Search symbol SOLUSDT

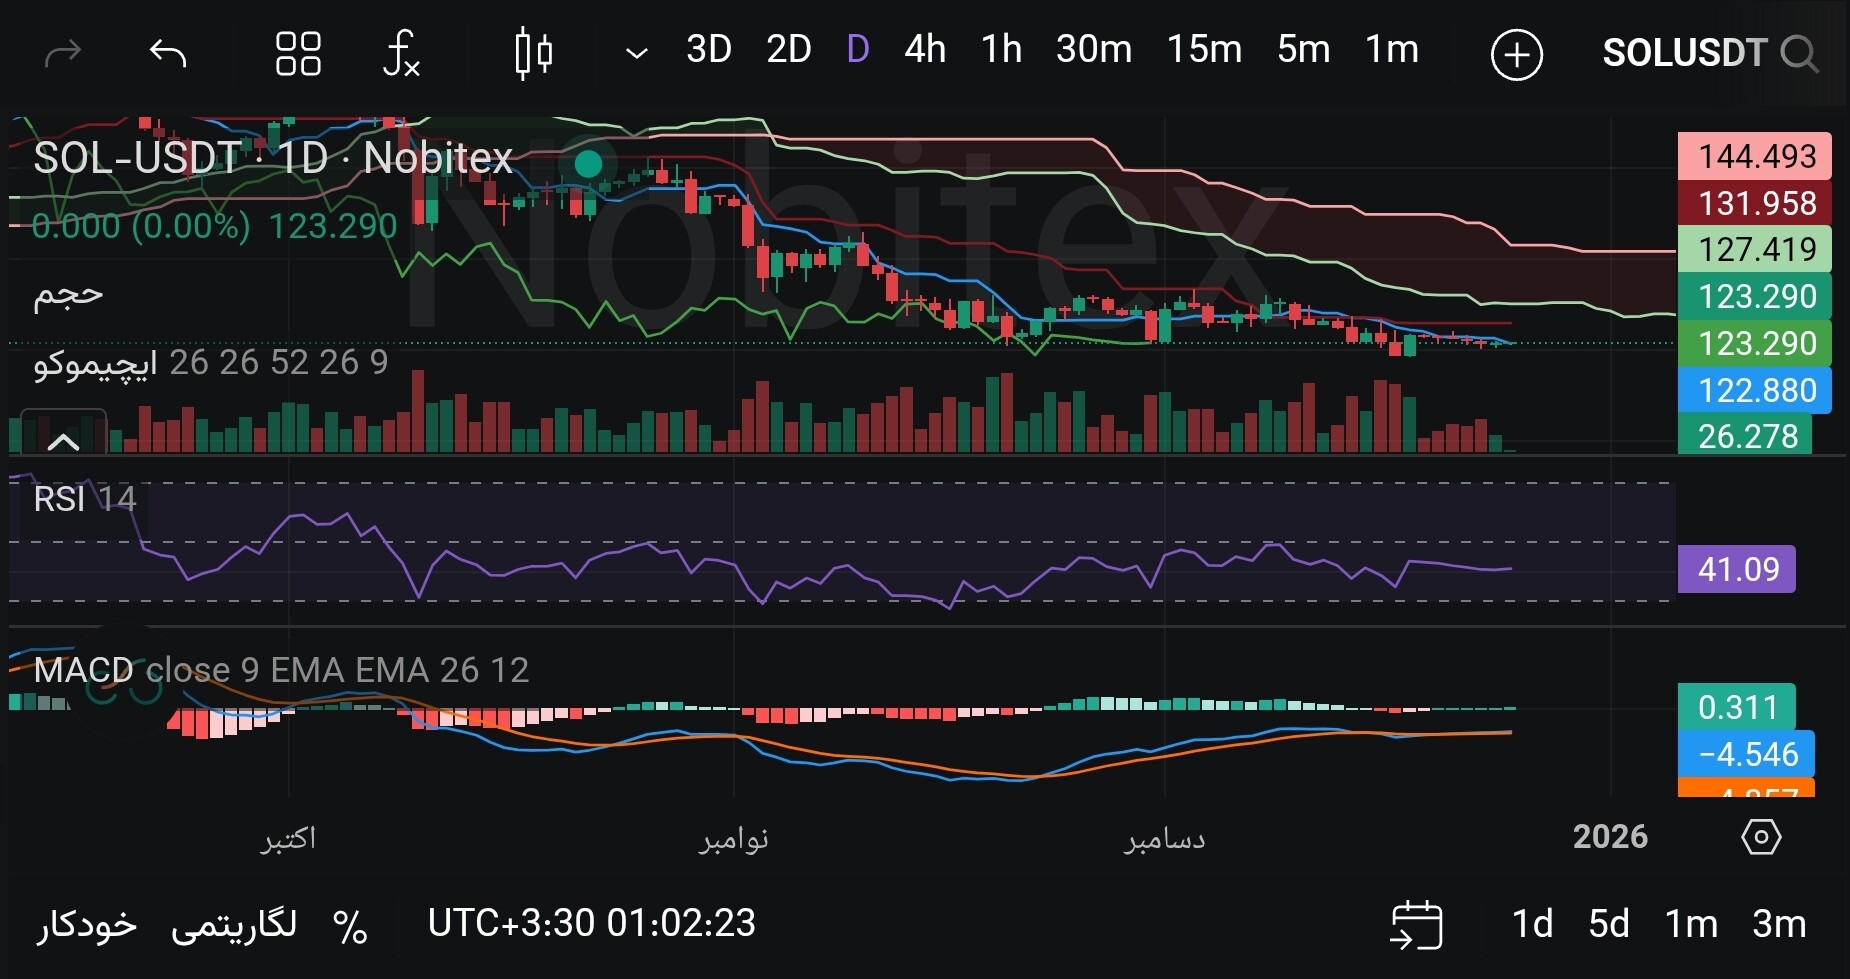pos(1708,53)
